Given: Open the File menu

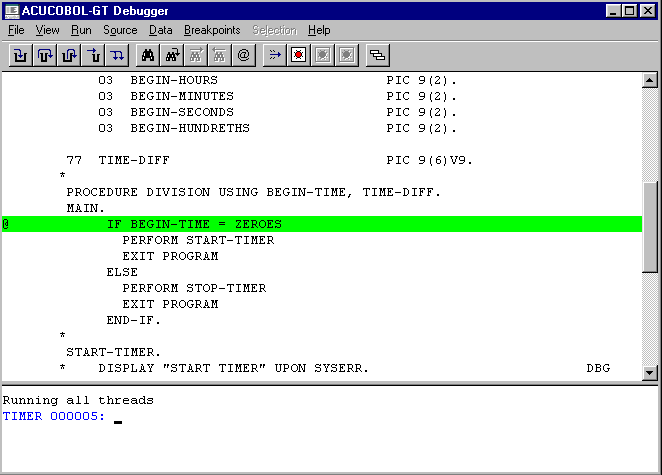Looking at the screenshot, I should point(16,31).
